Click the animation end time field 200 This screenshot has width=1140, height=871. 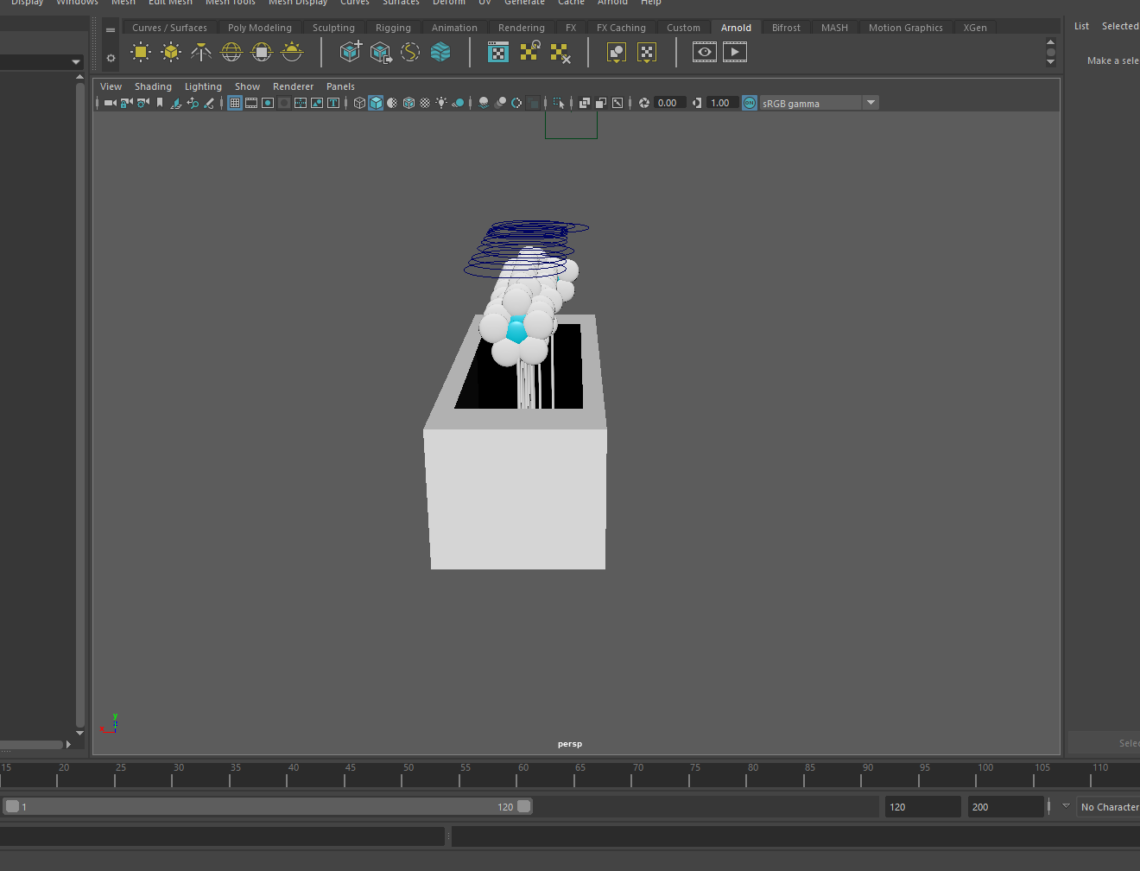(x=1005, y=807)
